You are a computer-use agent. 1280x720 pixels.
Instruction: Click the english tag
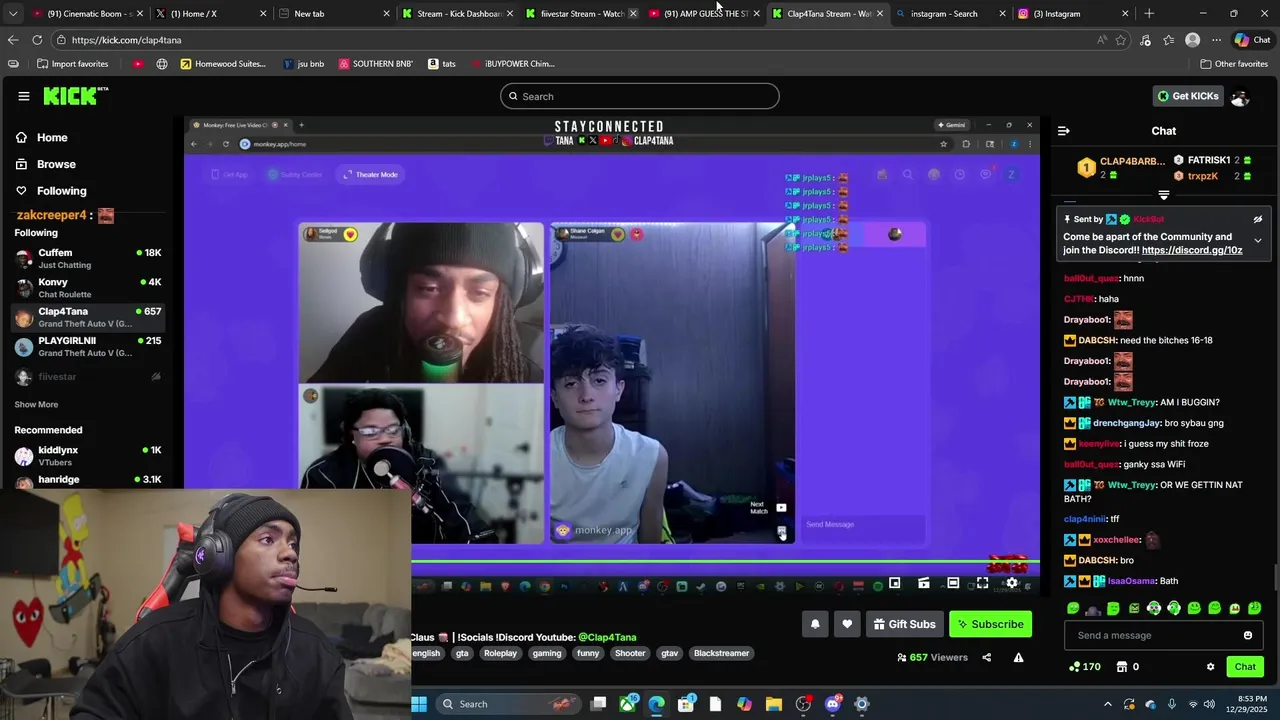point(426,653)
